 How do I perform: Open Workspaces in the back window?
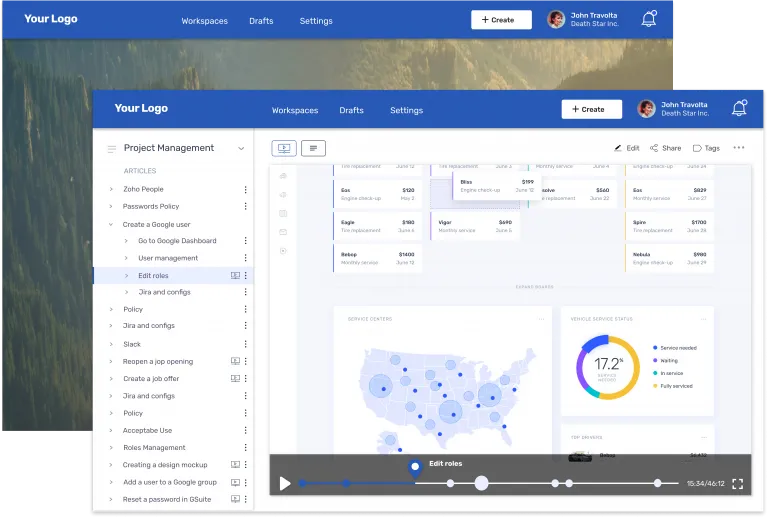[x=205, y=21]
